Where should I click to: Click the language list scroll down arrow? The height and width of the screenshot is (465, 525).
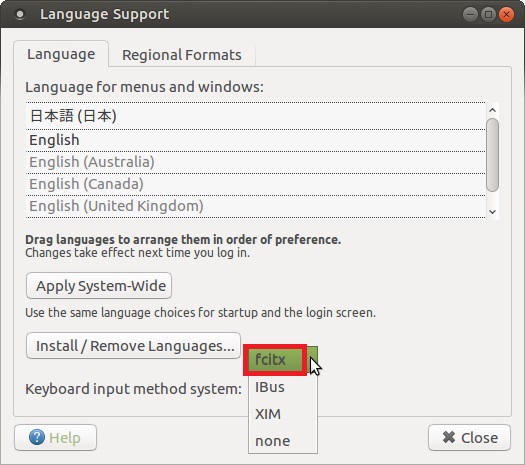tap(492, 212)
